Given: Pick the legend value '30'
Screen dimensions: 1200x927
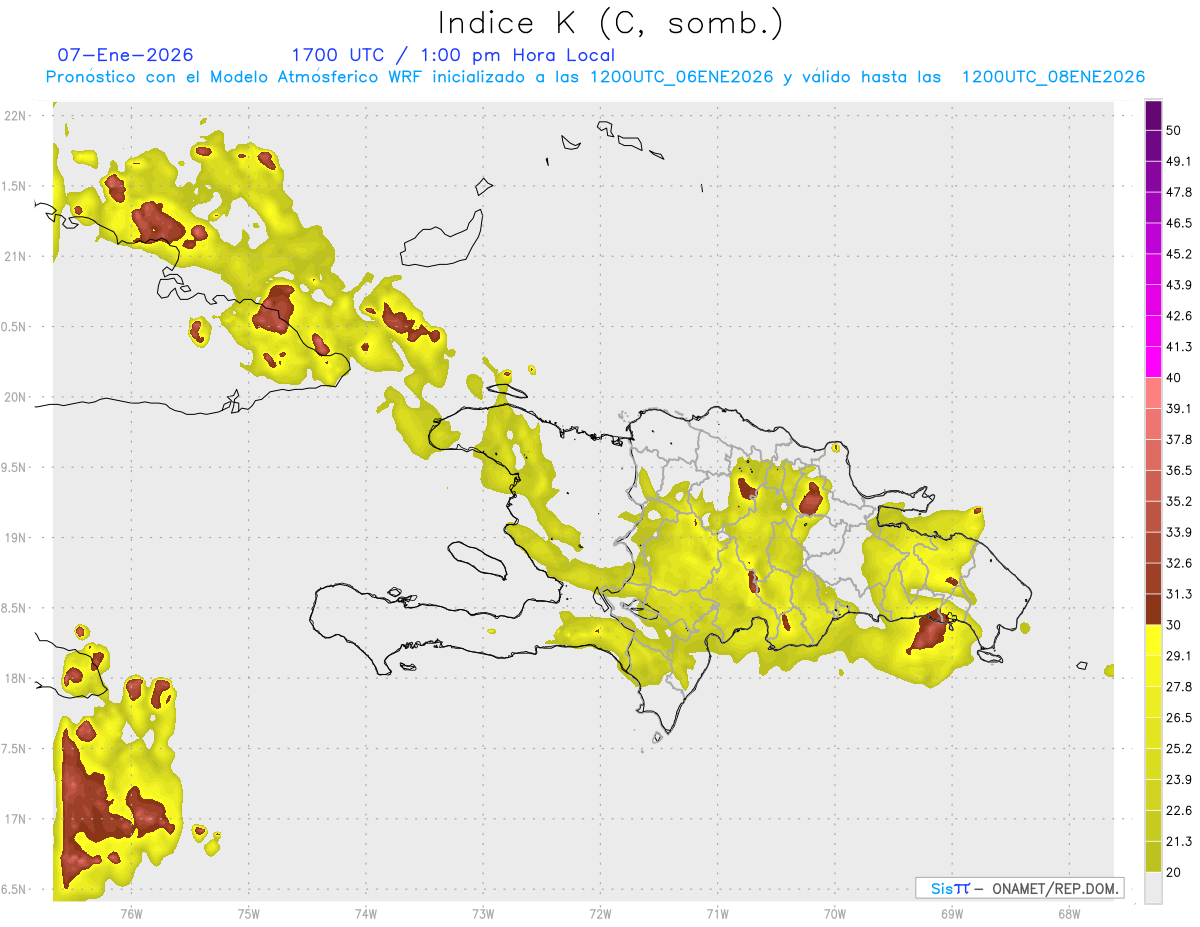Looking at the screenshot, I should (1174, 625).
